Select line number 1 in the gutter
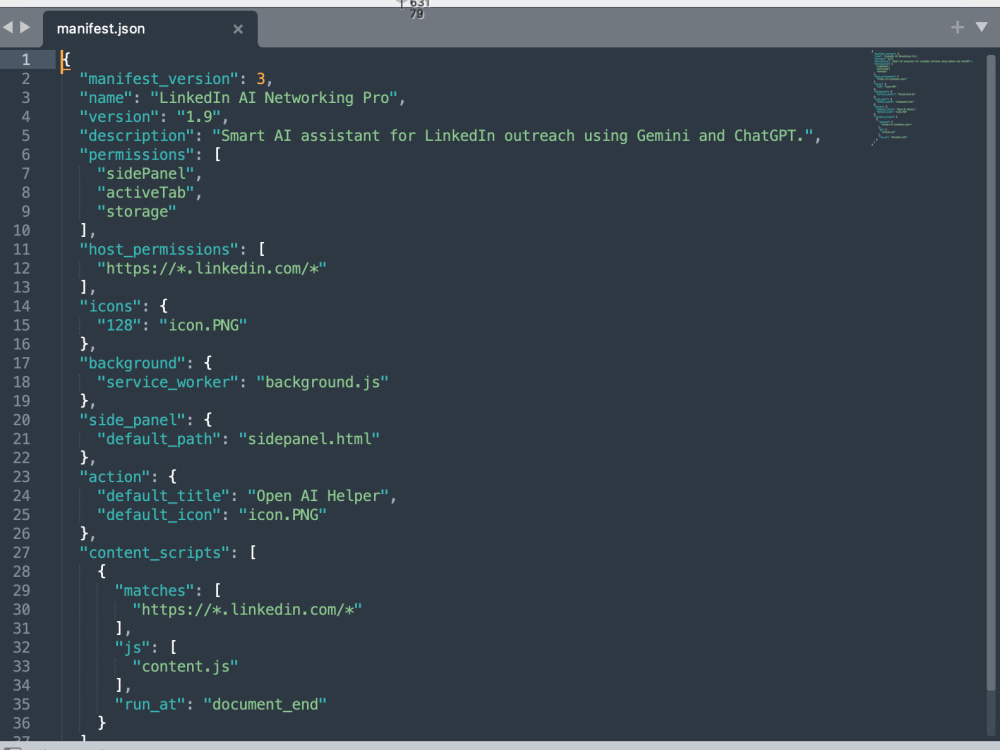The width and height of the screenshot is (1000, 750). point(26,60)
